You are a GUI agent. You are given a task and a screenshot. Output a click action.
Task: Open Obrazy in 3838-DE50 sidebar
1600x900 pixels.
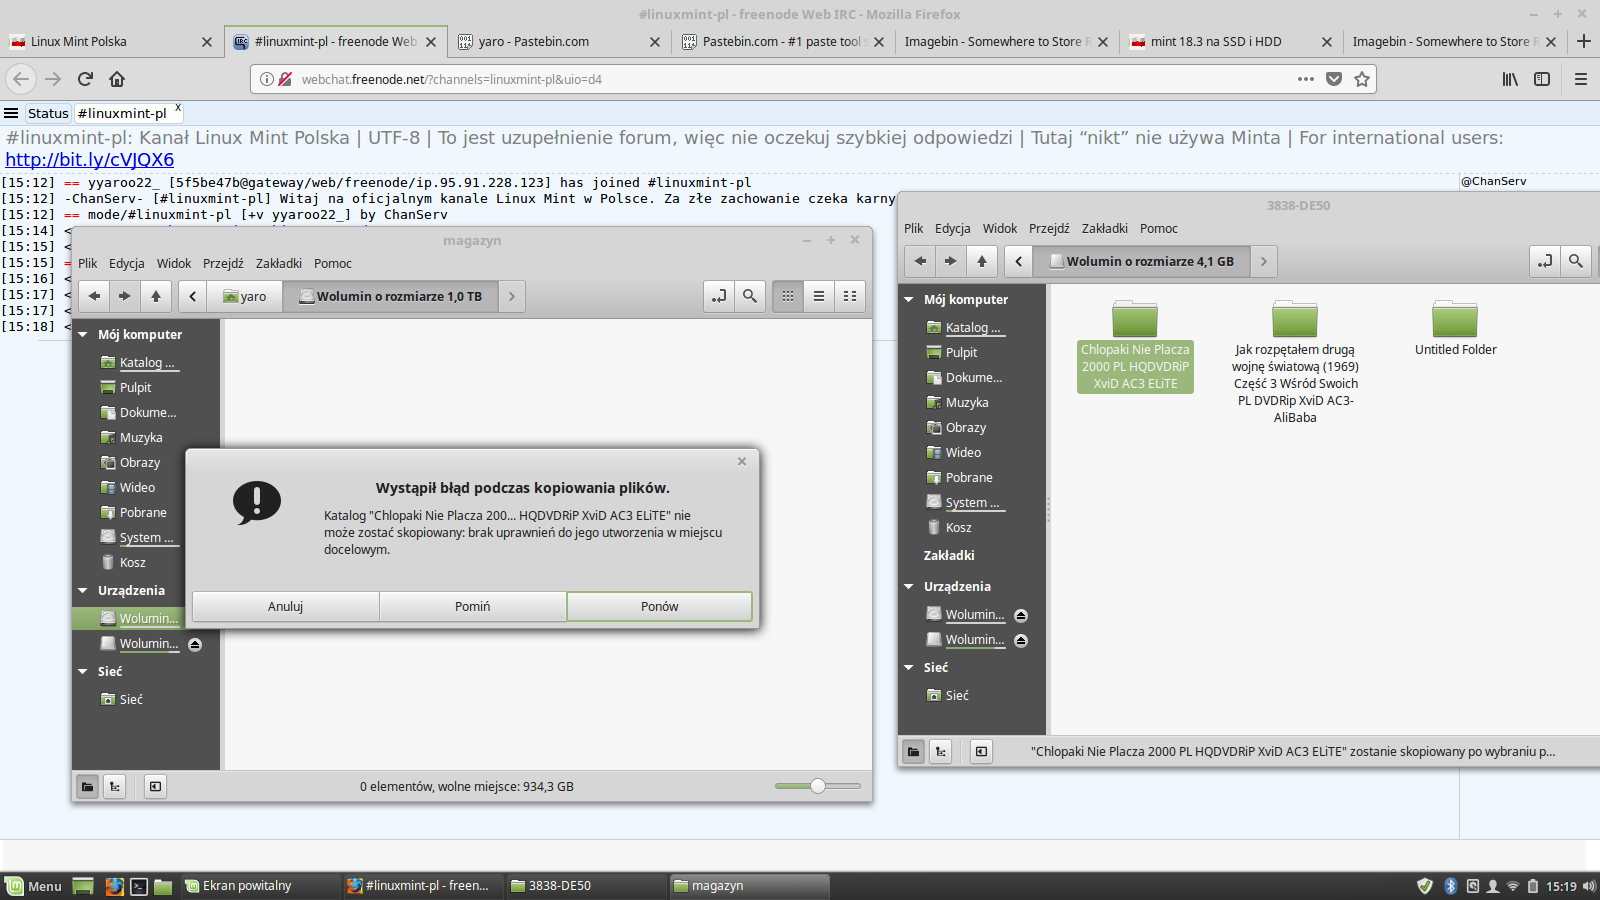coord(956,428)
